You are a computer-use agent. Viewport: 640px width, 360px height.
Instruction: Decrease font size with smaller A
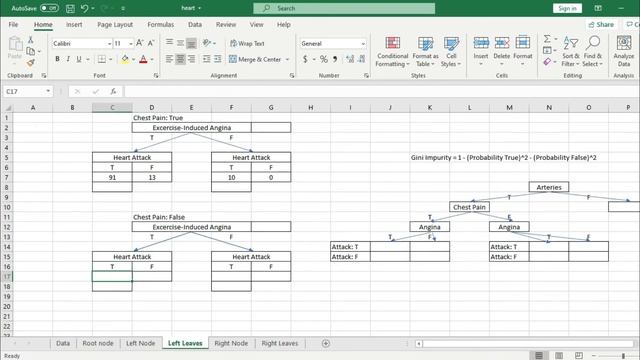pos(151,43)
